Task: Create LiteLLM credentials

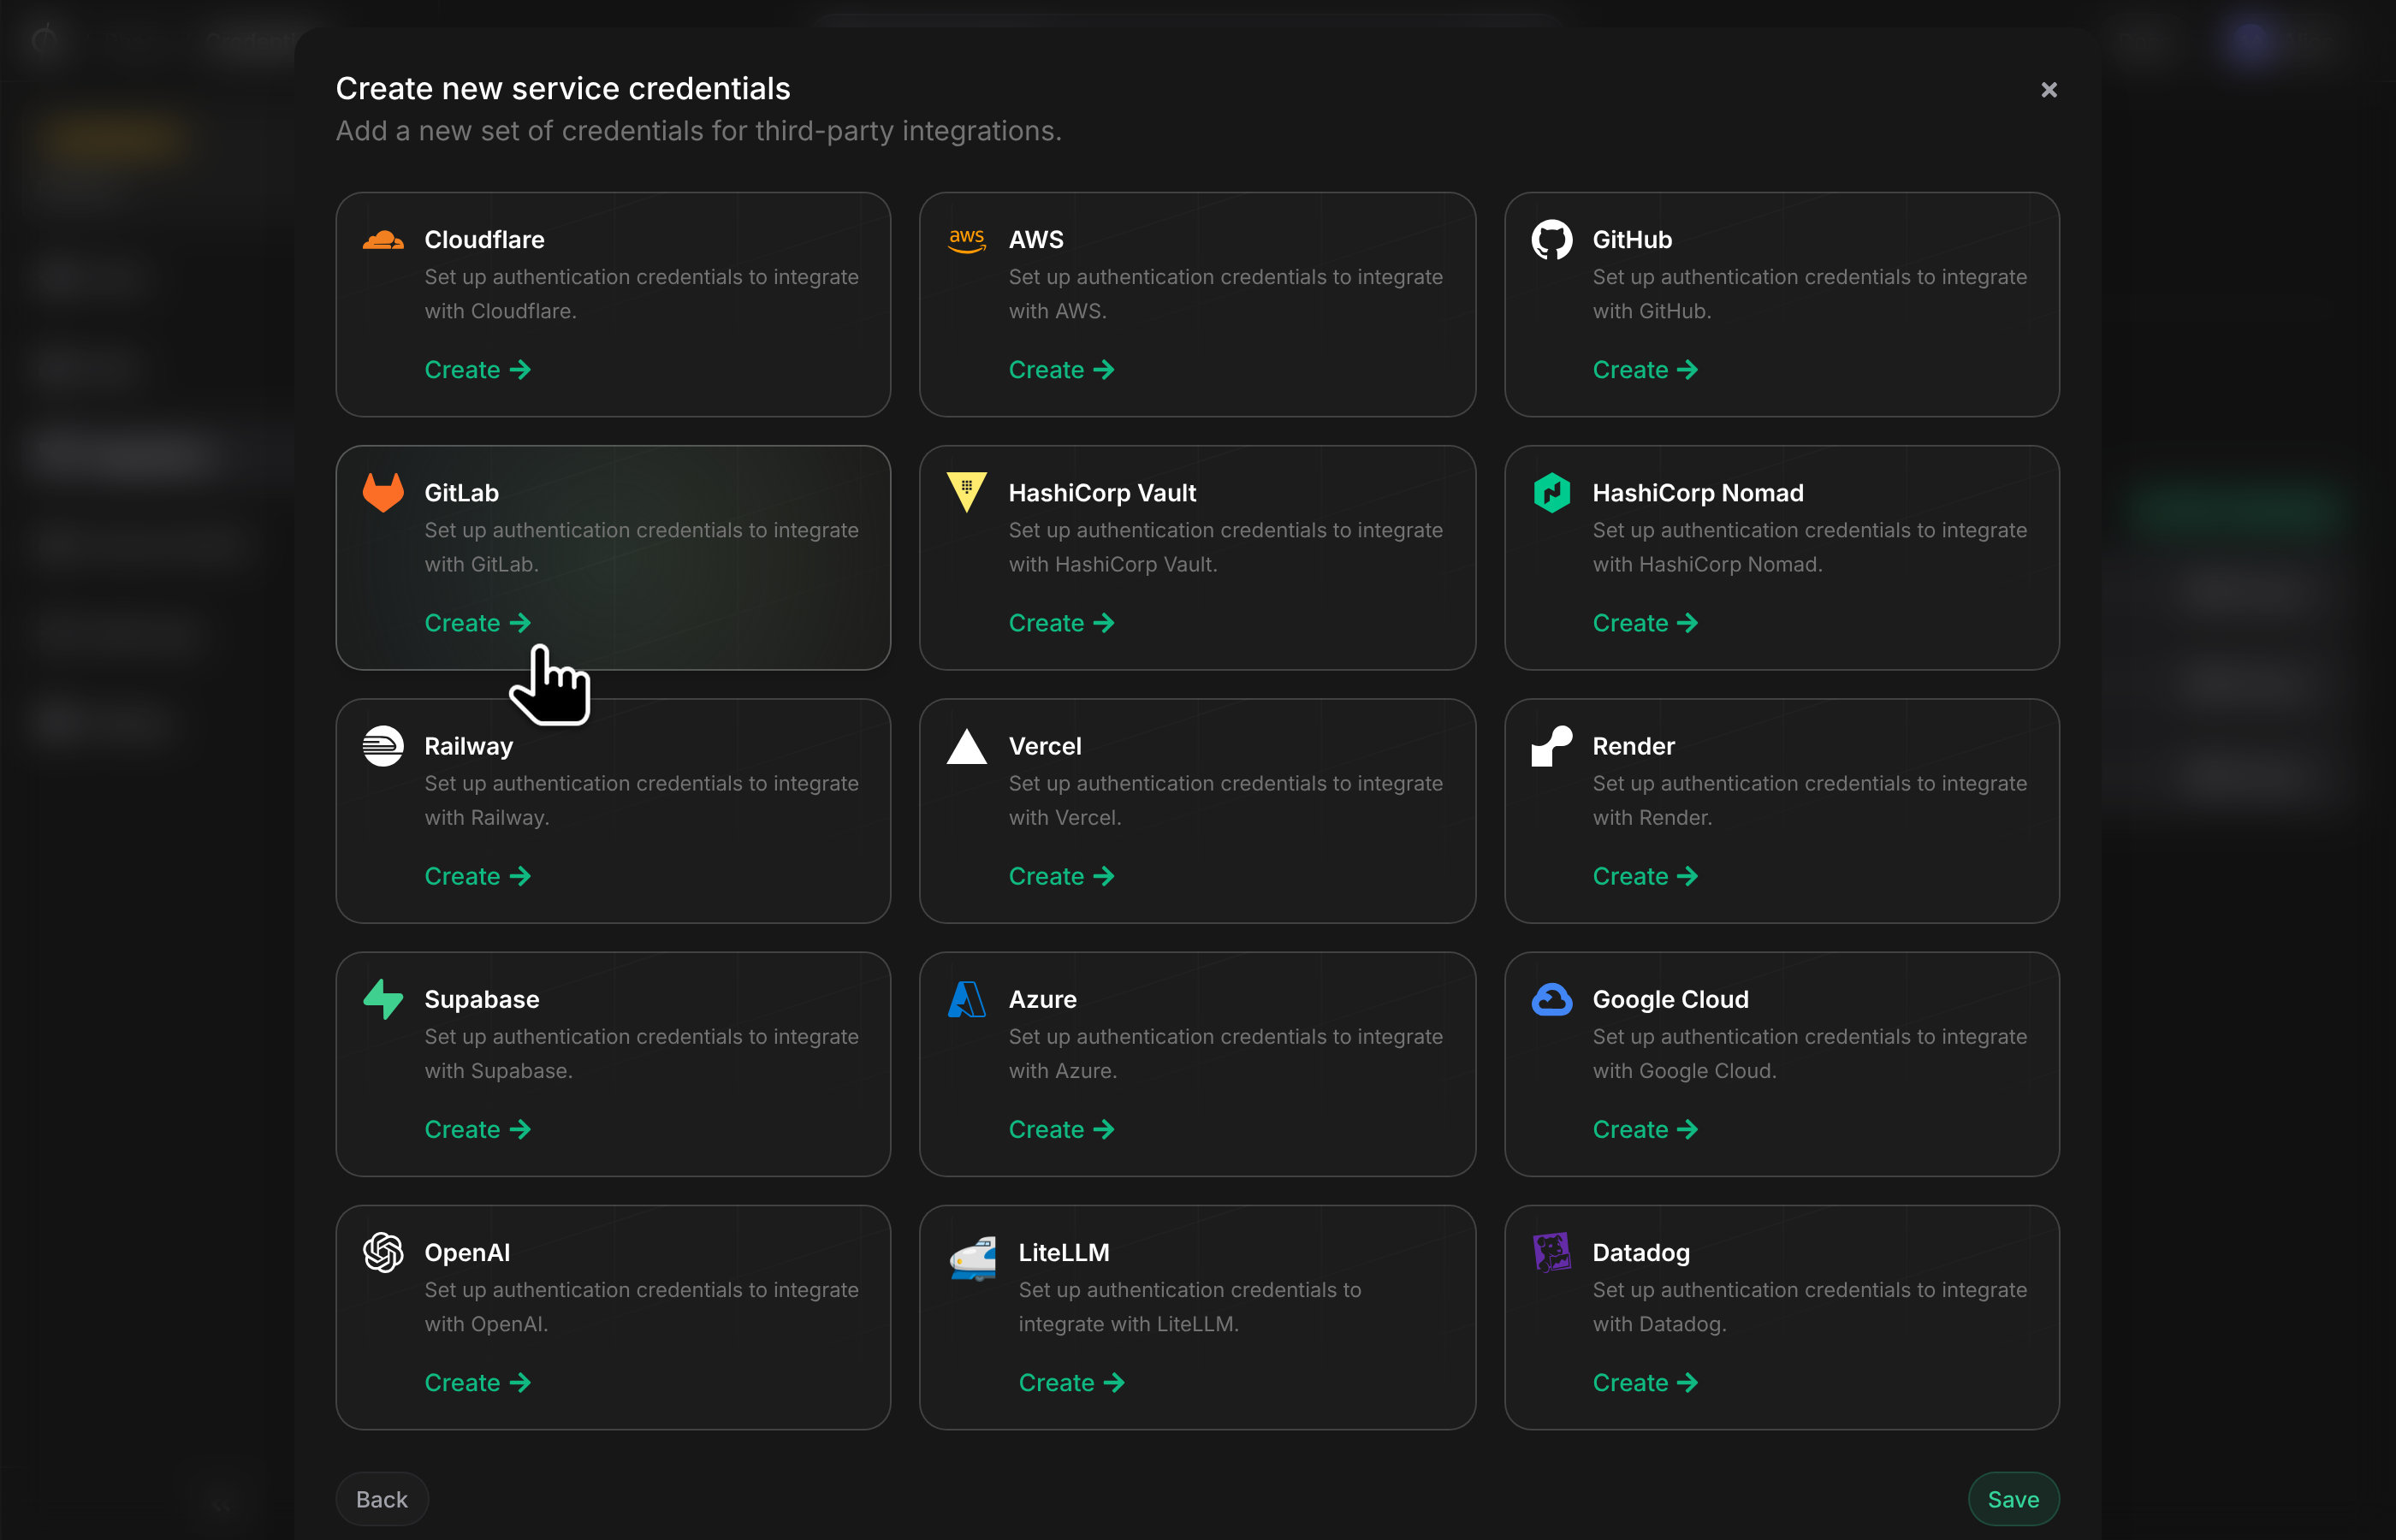Action: pos(1071,1383)
